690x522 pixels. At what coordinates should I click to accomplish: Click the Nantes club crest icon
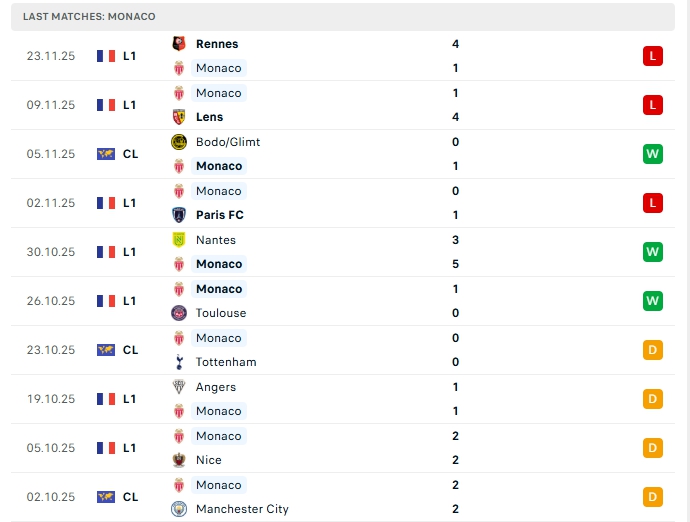(x=179, y=240)
